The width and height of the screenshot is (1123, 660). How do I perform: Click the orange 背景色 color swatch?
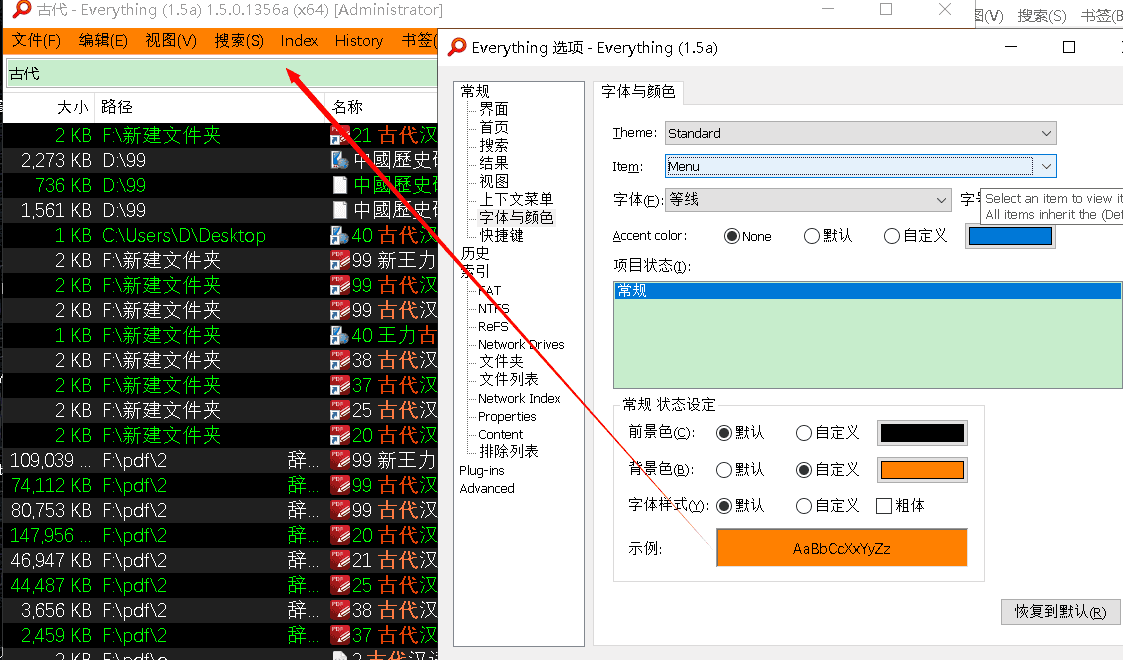[x=921, y=469]
